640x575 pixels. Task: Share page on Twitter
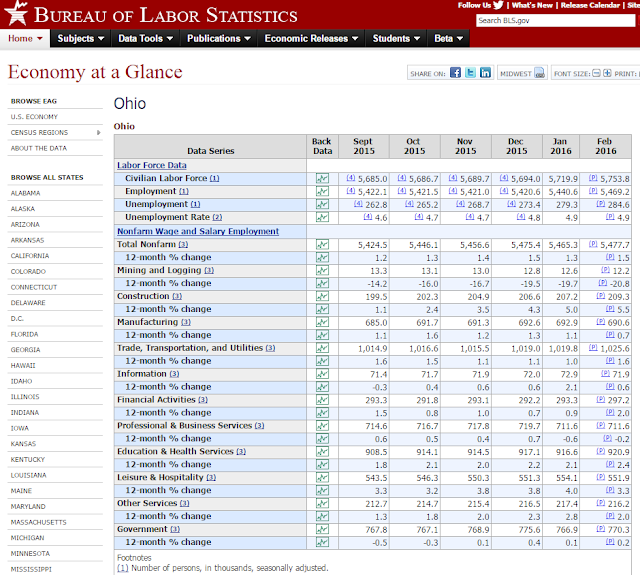click(x=470, y=73)
